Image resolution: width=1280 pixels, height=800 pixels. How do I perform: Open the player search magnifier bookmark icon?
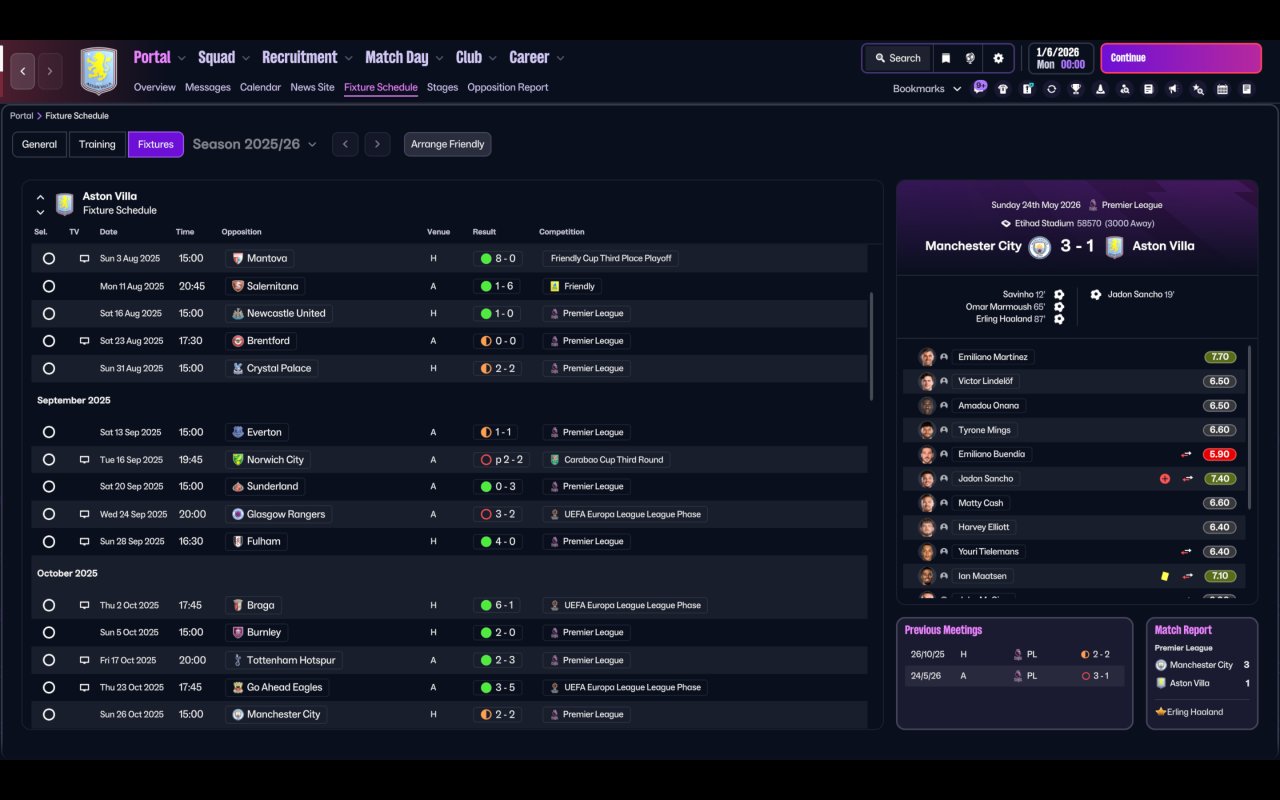point(1125,89)
